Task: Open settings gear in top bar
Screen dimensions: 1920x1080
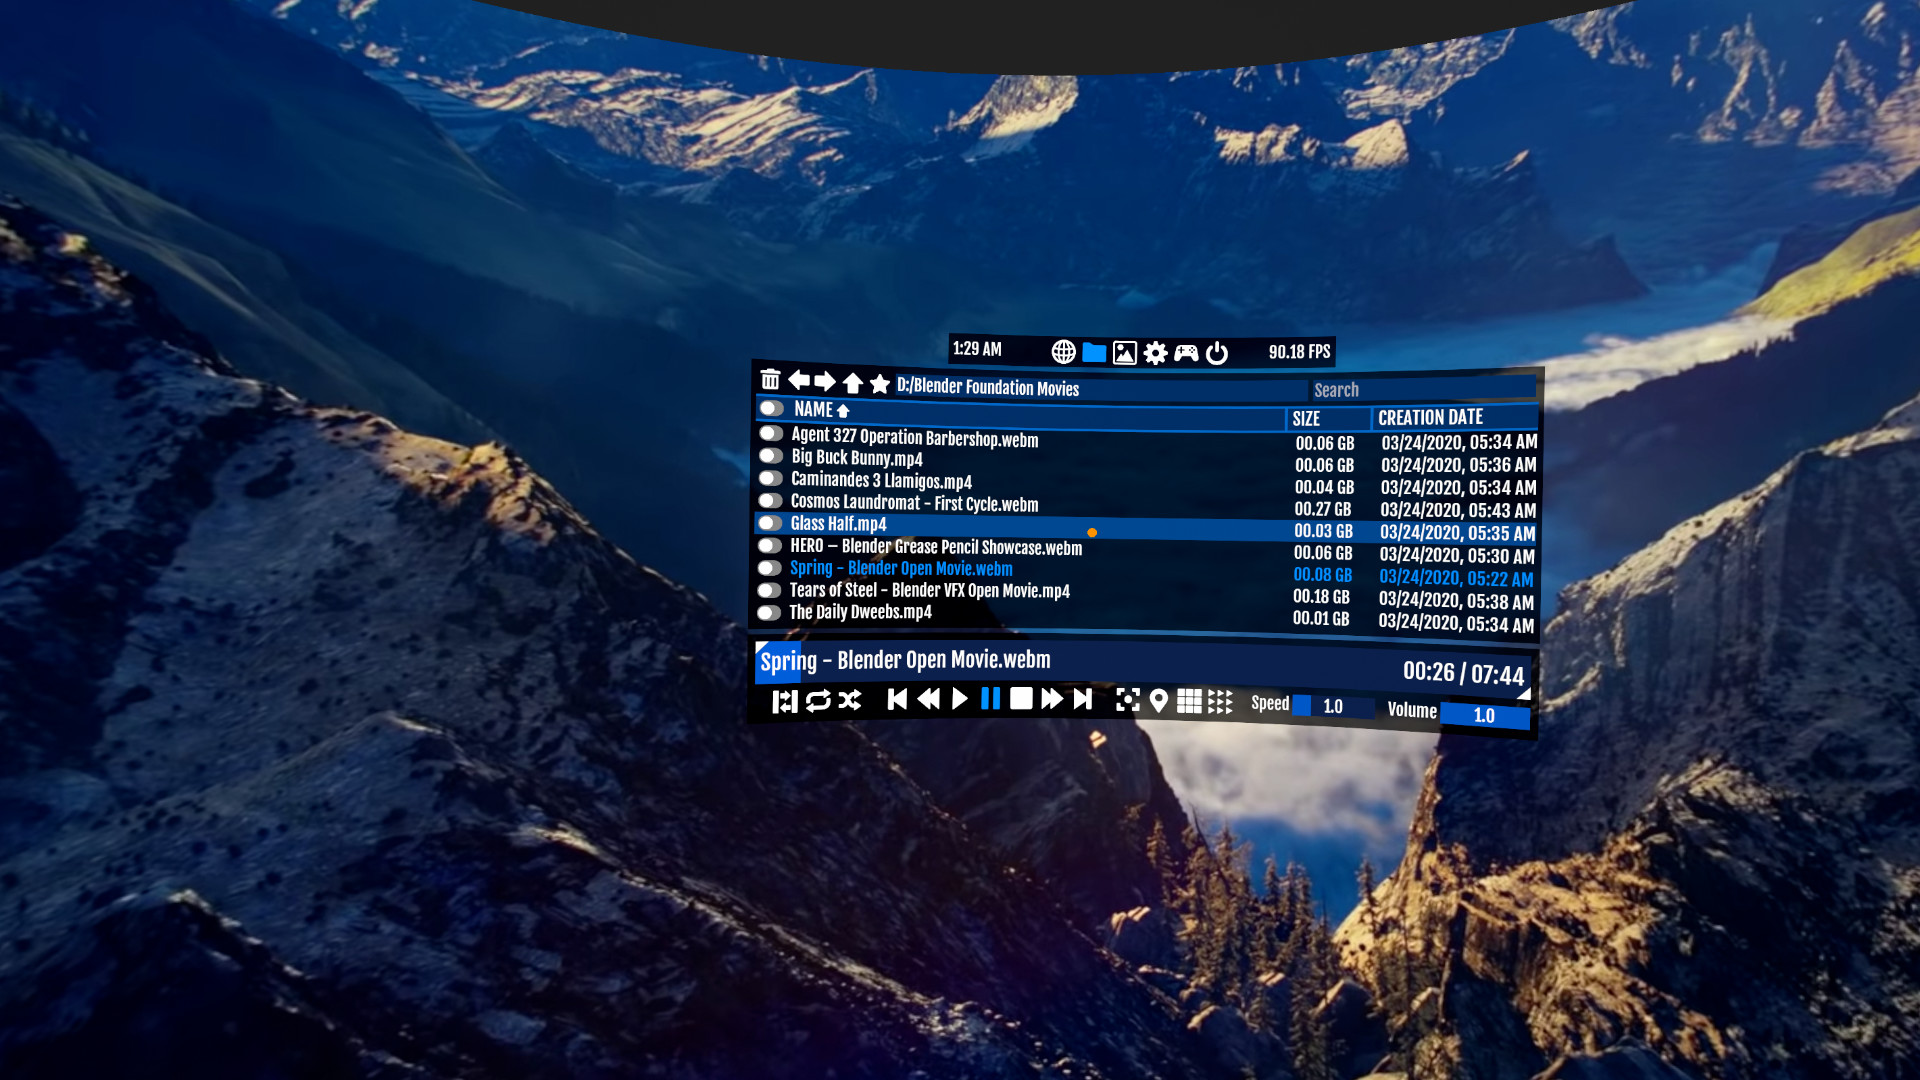Action: [x=1155, y=353]
